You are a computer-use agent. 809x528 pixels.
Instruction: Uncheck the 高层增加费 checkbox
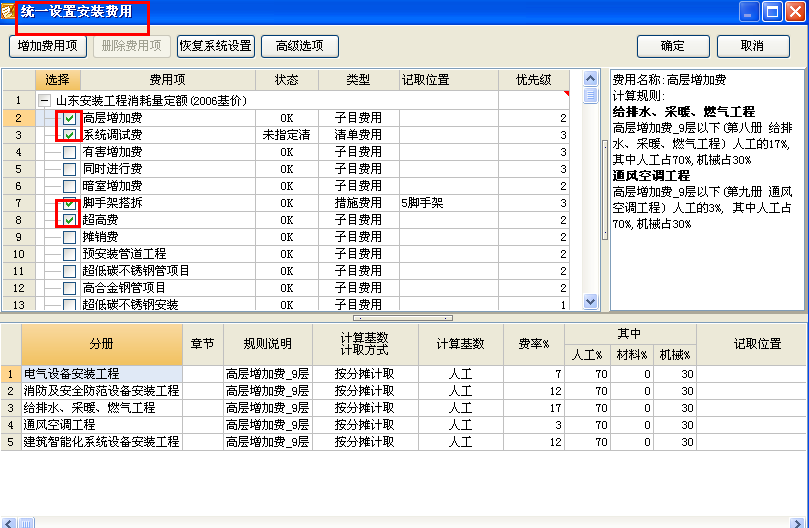(x=69, y=118)
